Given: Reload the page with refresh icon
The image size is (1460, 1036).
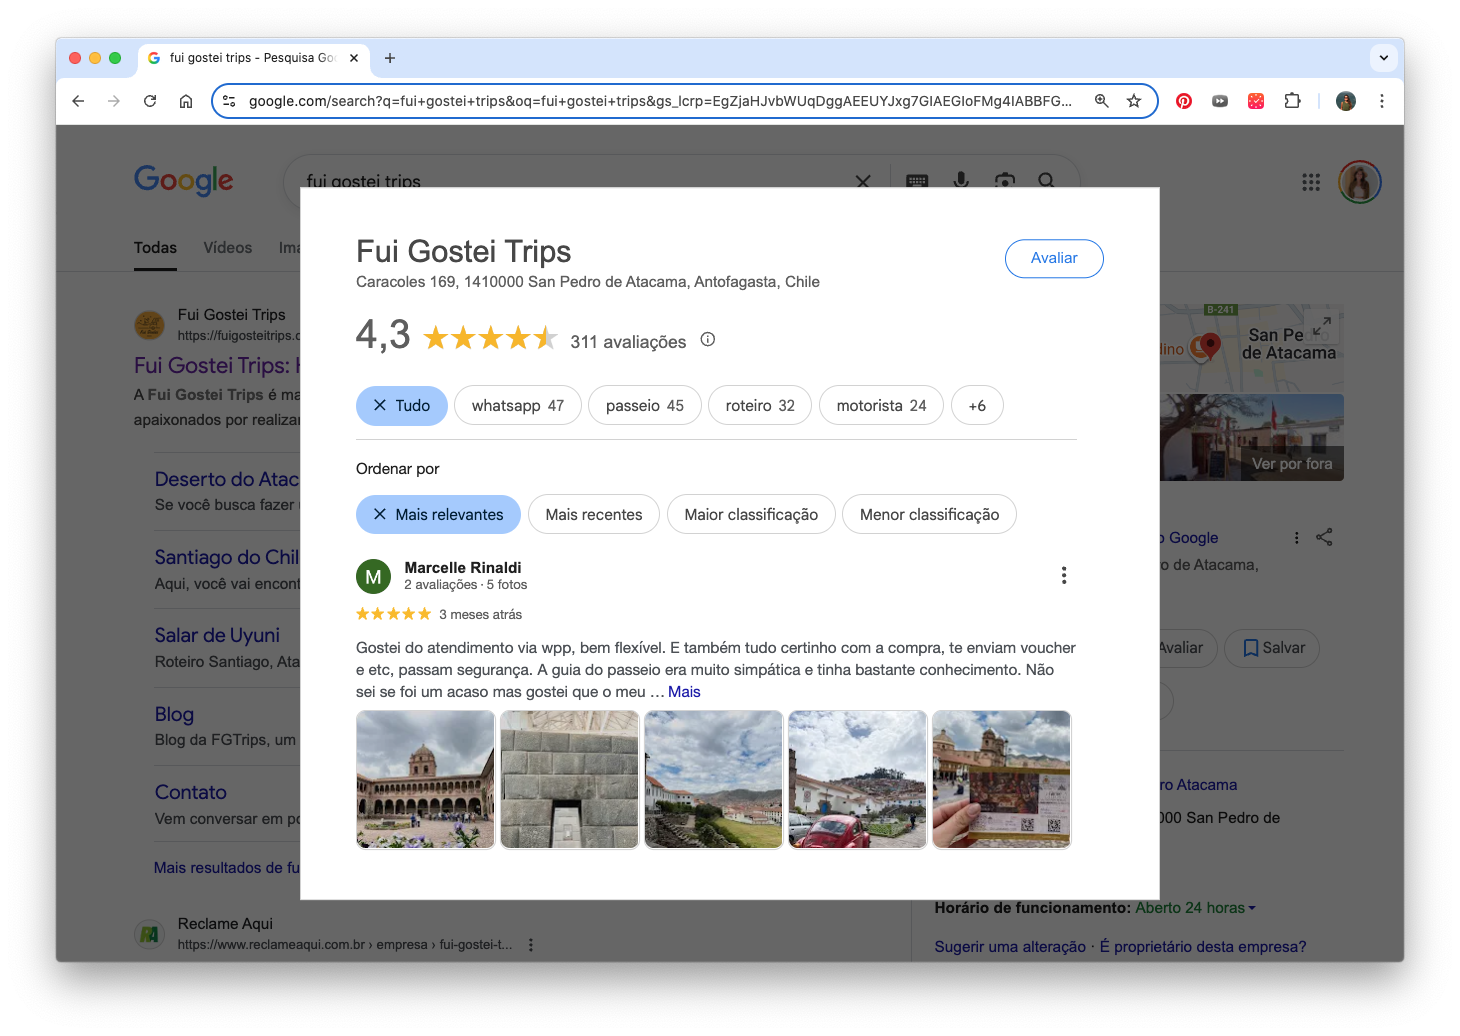Looking at the screenshot, I should pyautogui.click(x=150, y=101).
